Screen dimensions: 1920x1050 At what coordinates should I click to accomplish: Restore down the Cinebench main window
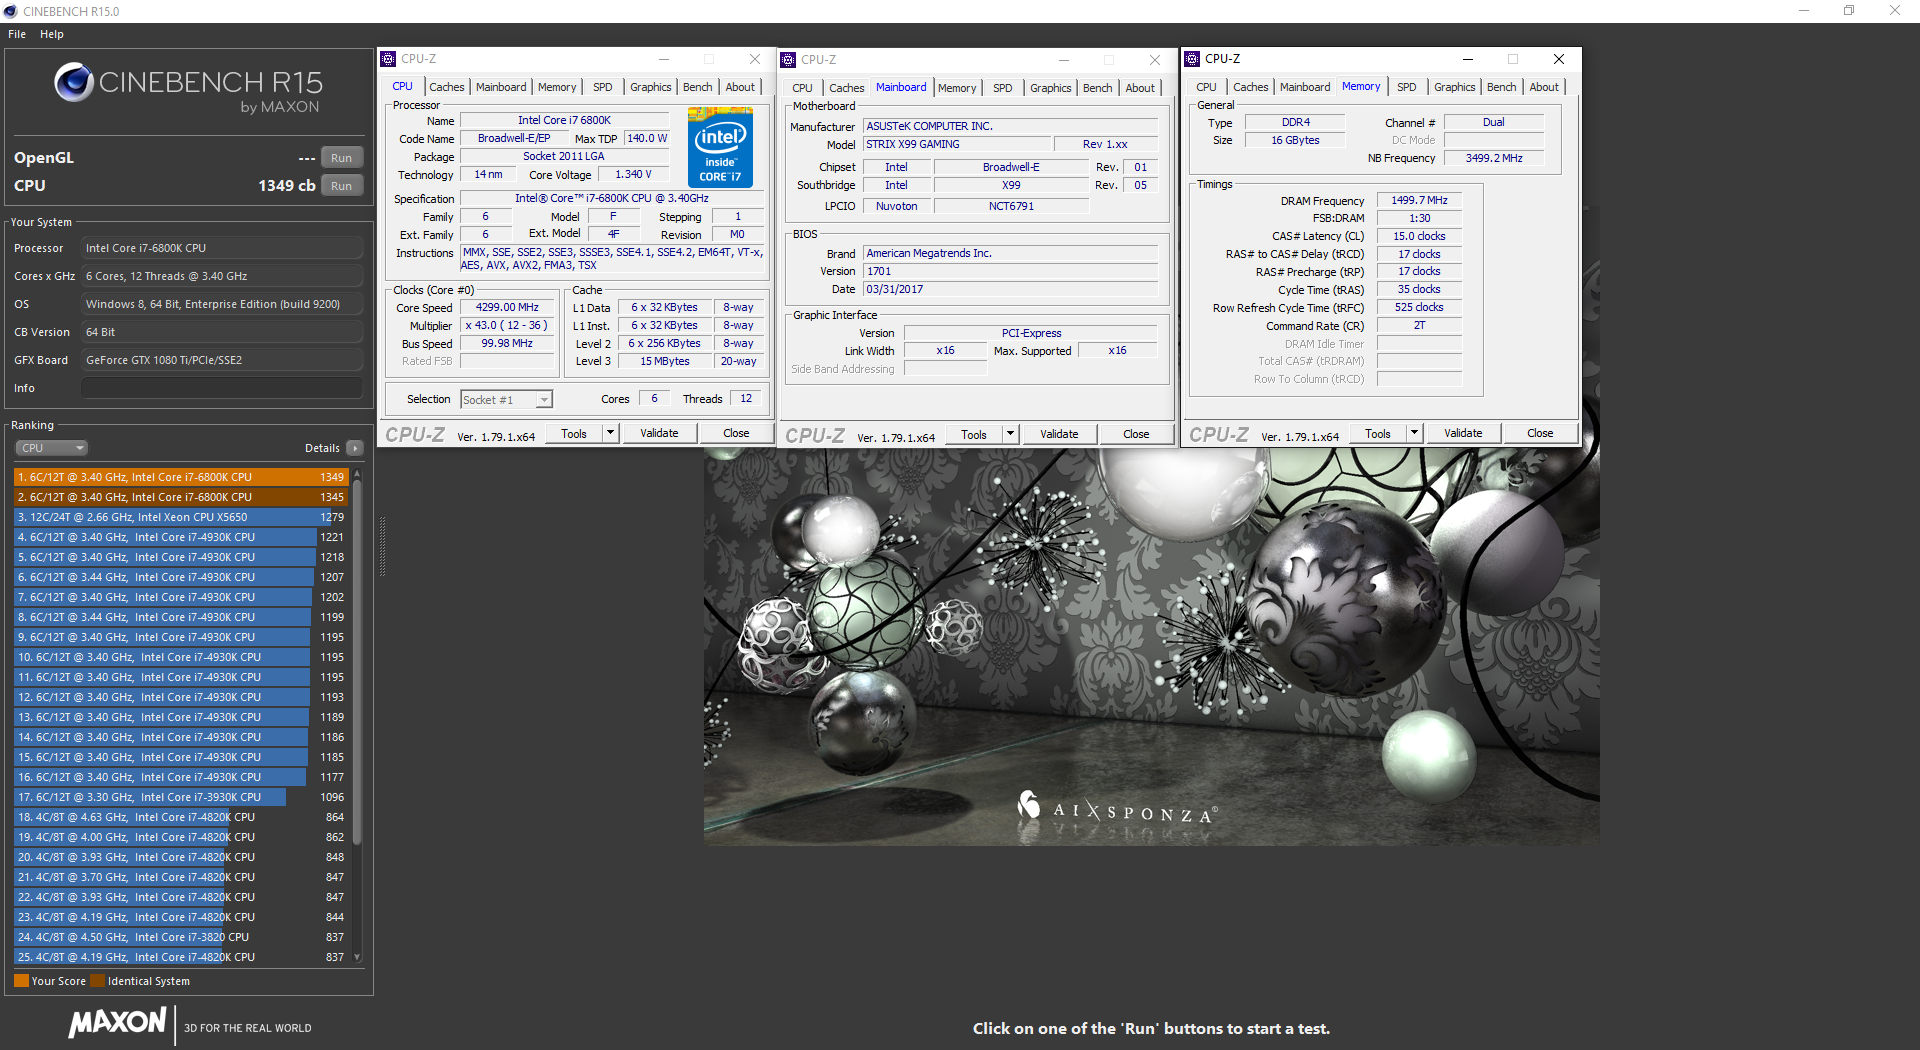(x=1849, y=11)
